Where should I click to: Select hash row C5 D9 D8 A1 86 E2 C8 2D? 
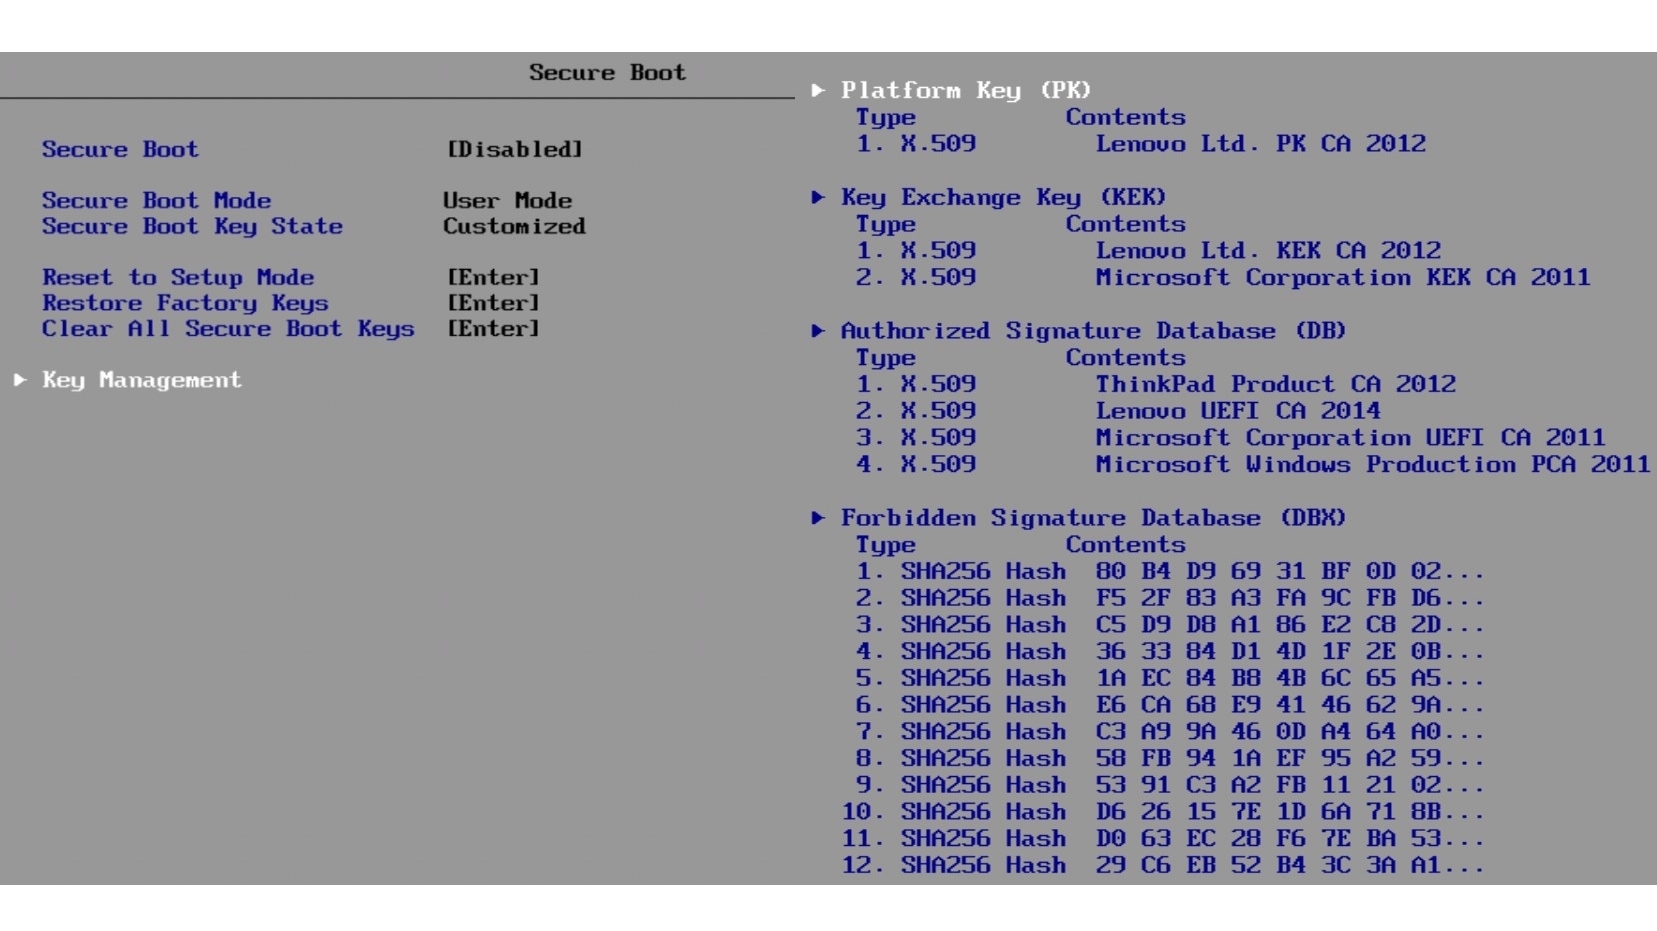pos(1170,625)
